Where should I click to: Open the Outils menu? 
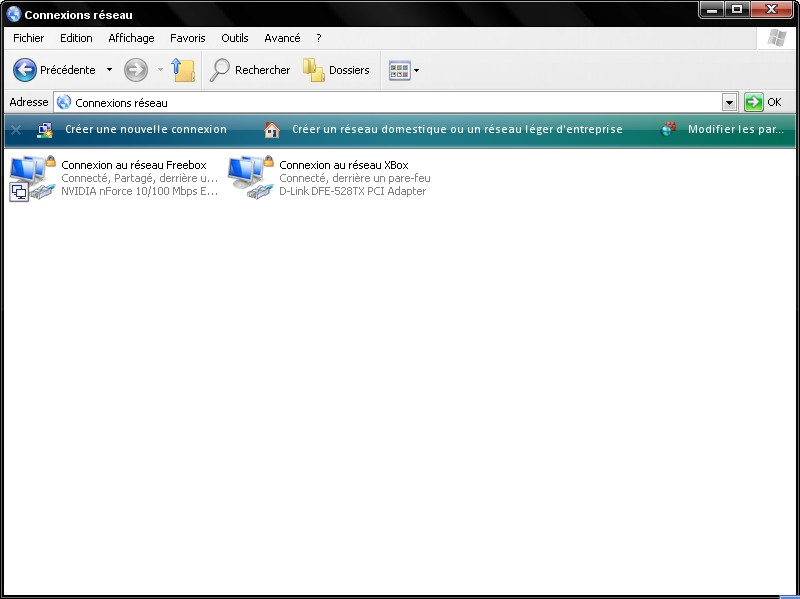(x=235, y=38)
